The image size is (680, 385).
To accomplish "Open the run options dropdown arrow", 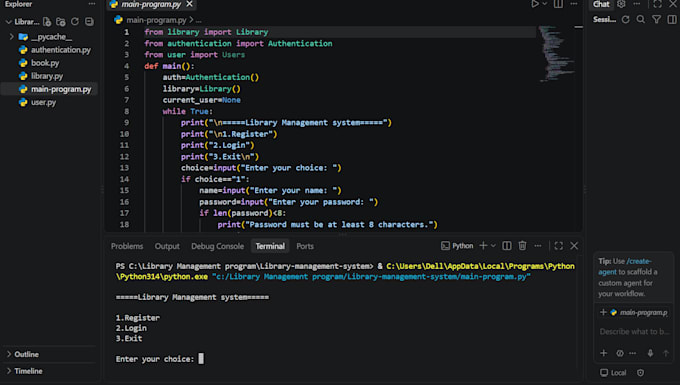I will (545, 4).
